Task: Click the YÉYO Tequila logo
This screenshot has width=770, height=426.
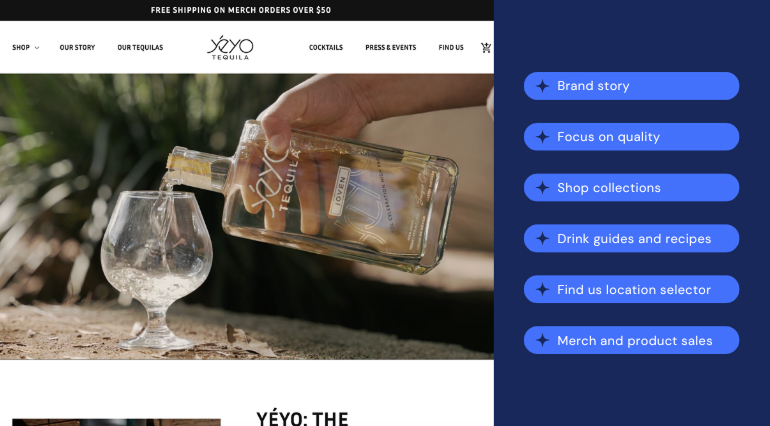Action: click(x=230, y=48)
